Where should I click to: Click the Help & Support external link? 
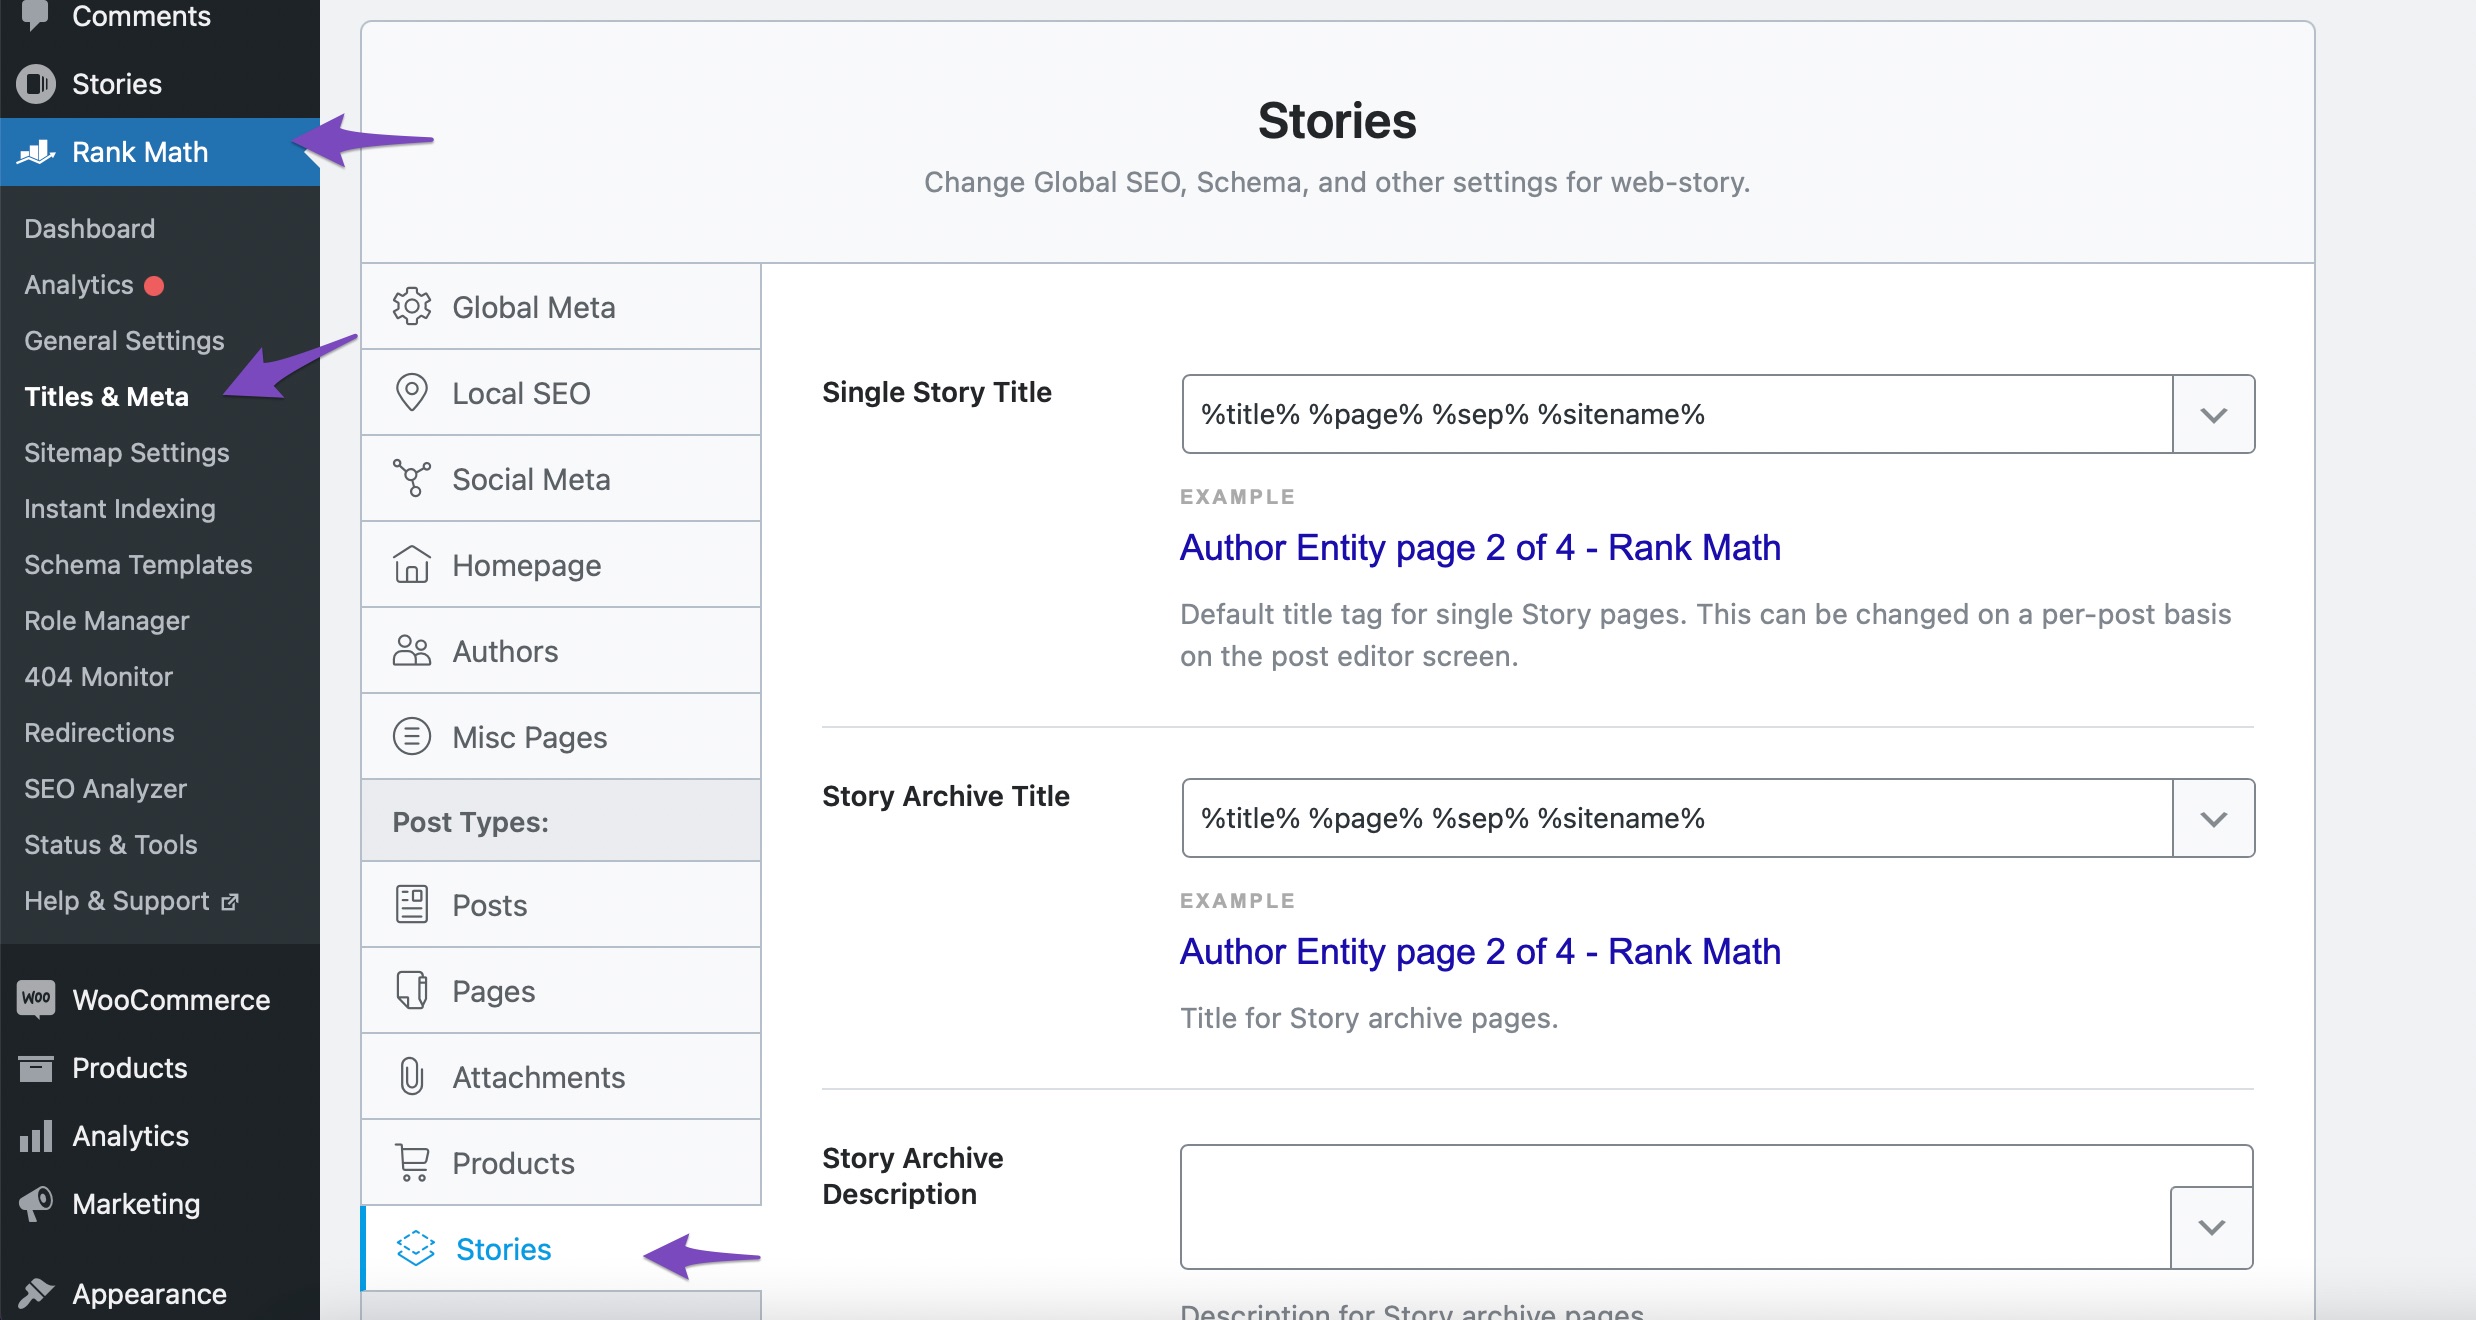pyautogui.click(x=128, y=899)
